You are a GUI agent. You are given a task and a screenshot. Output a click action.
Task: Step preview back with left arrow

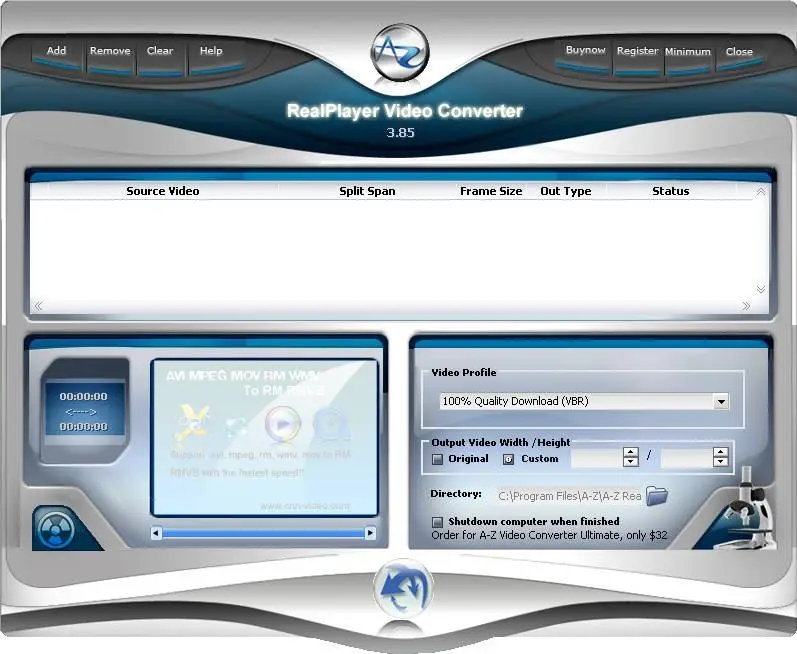[x=157, y=533]
